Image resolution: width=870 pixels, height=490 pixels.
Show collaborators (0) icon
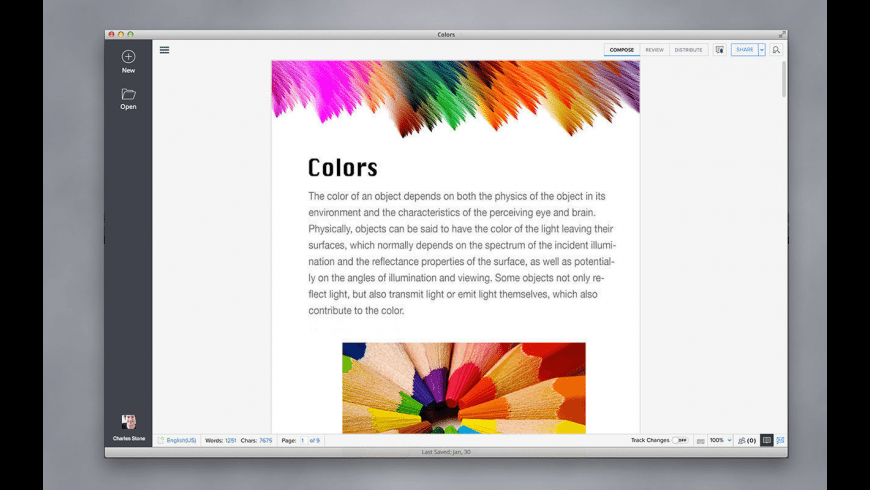click(747, 441)
